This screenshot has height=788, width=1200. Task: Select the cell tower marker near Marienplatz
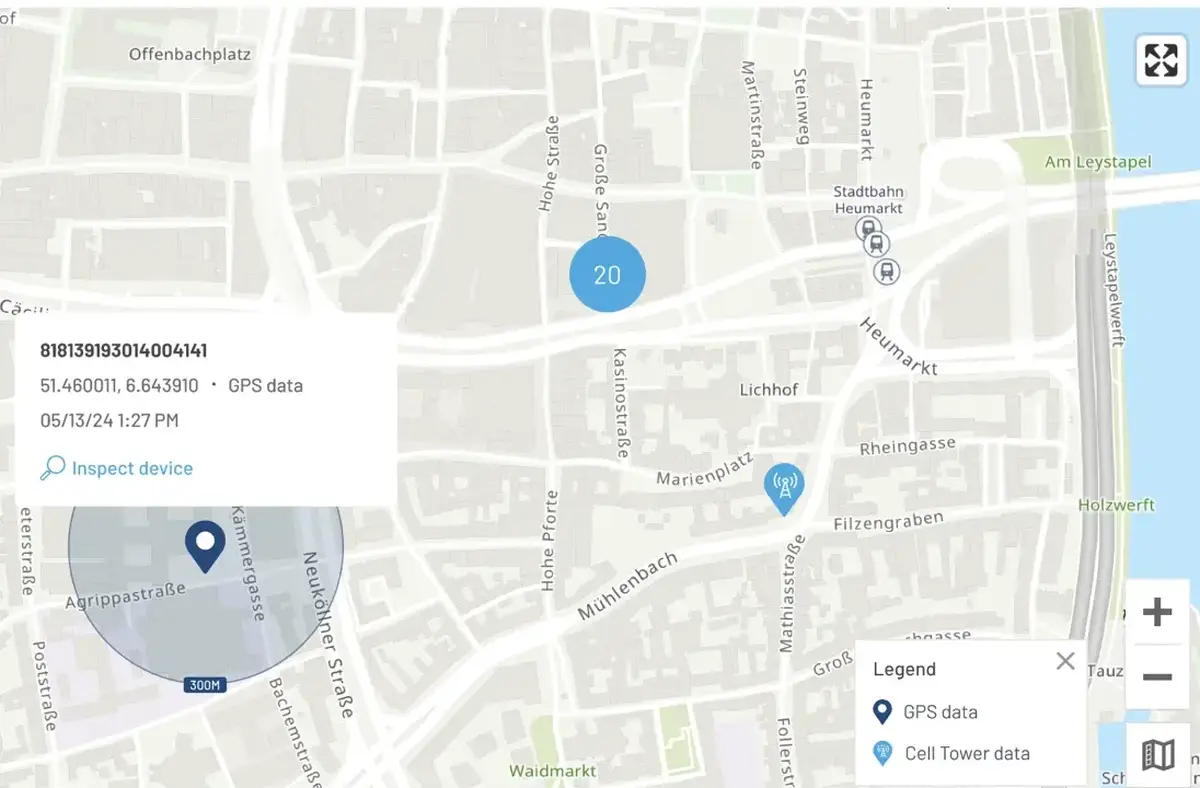point(784,489)
